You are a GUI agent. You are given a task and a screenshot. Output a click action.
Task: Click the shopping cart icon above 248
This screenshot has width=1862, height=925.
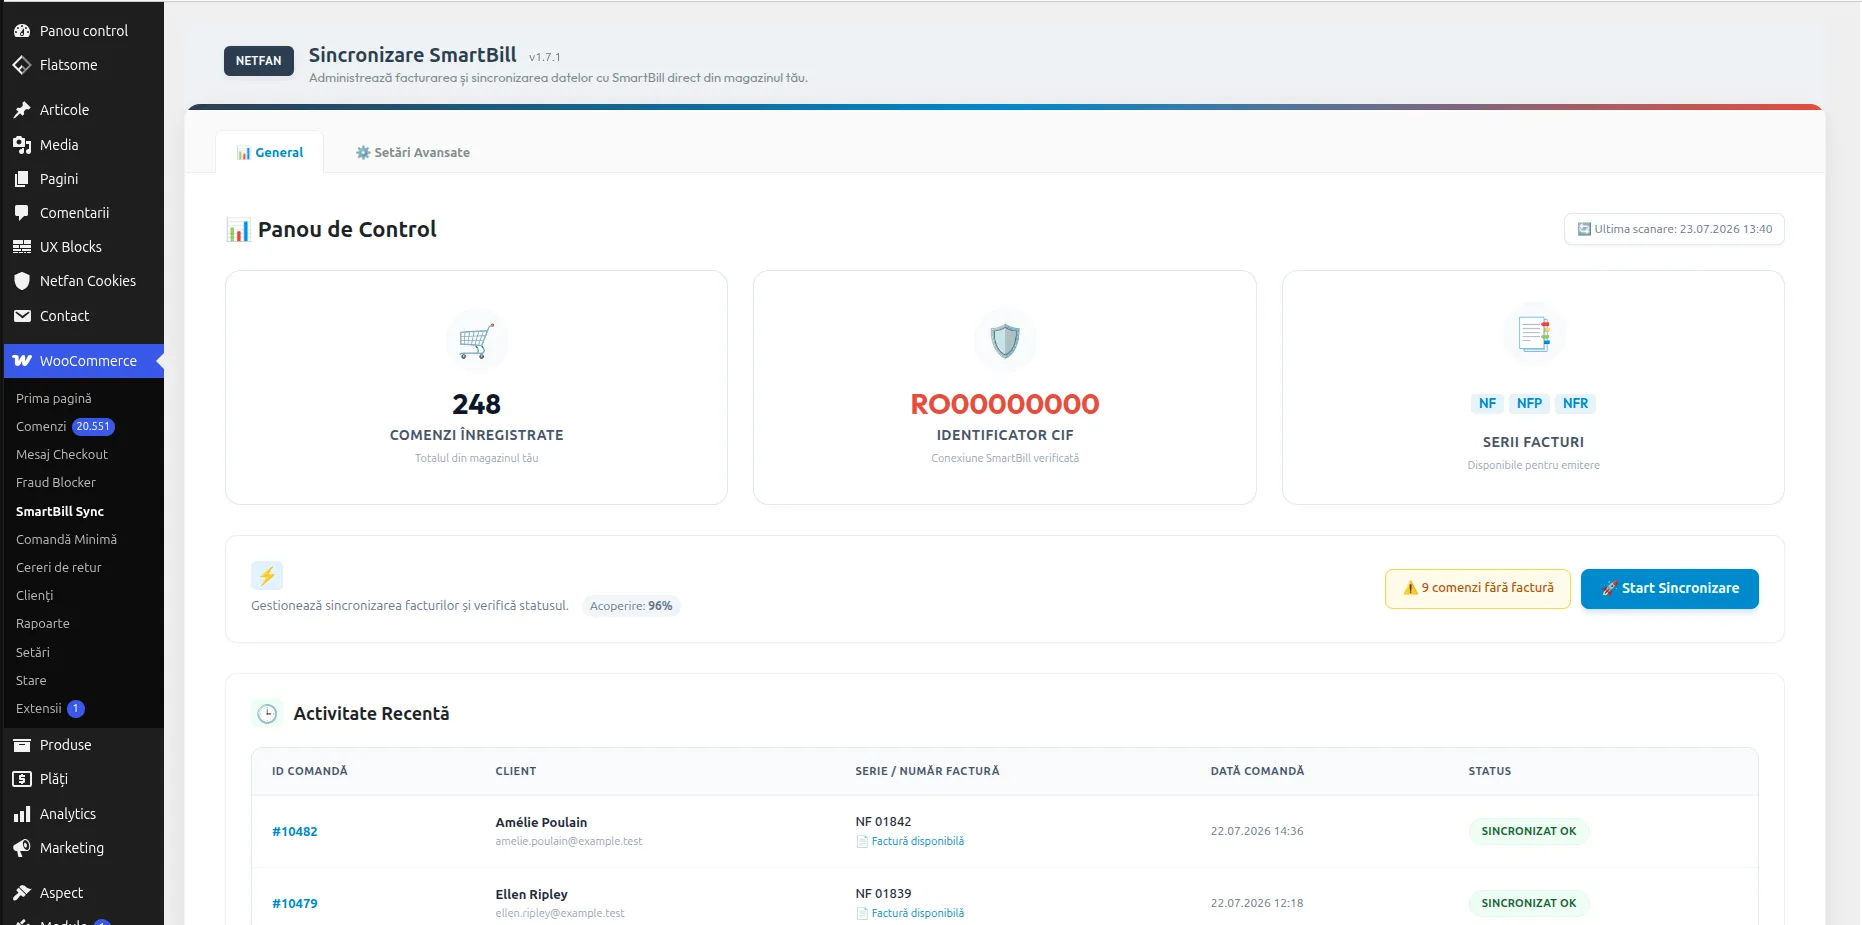point(476,341)
